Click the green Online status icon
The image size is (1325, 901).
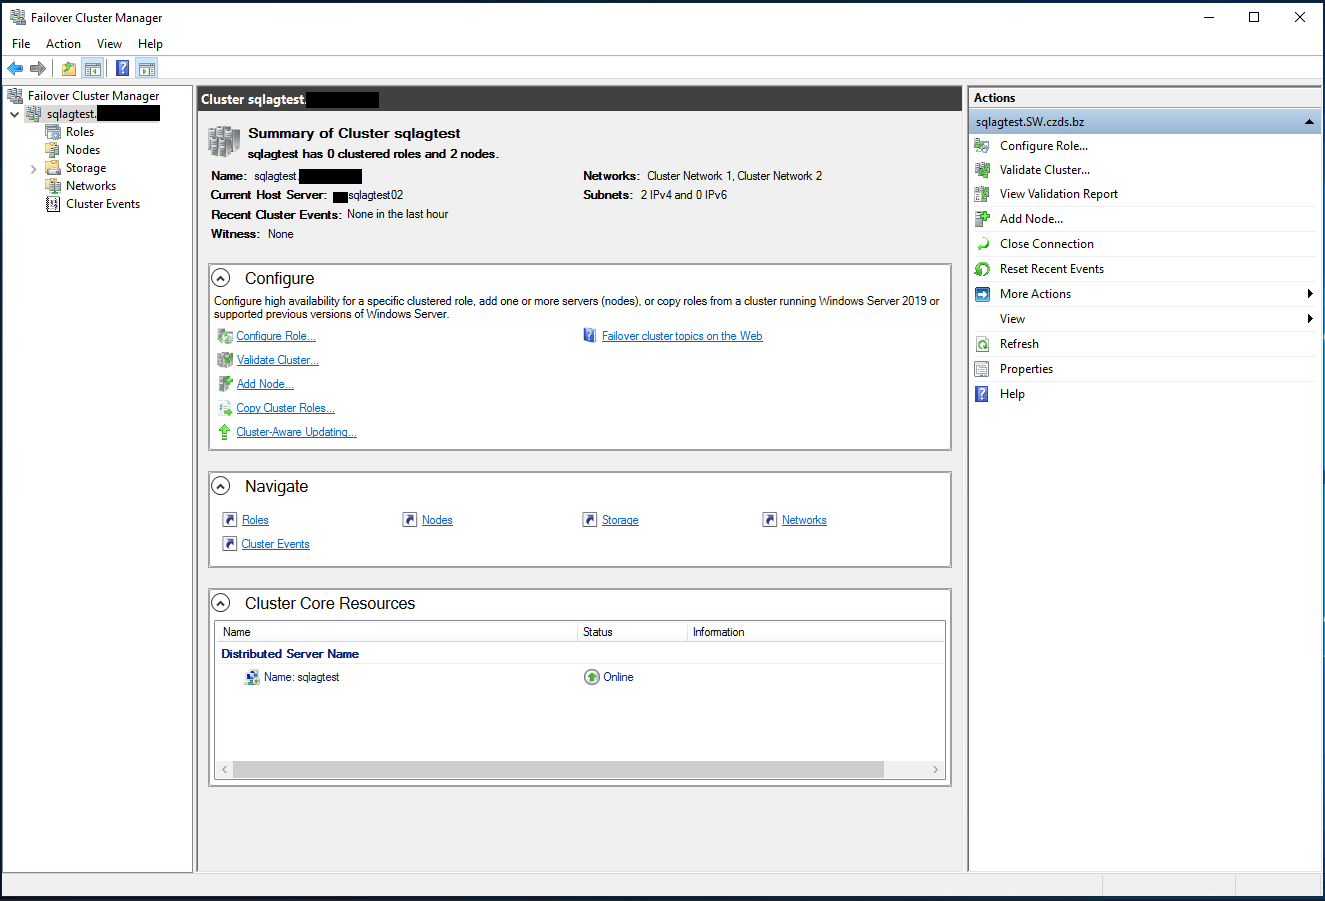point(592,677)
